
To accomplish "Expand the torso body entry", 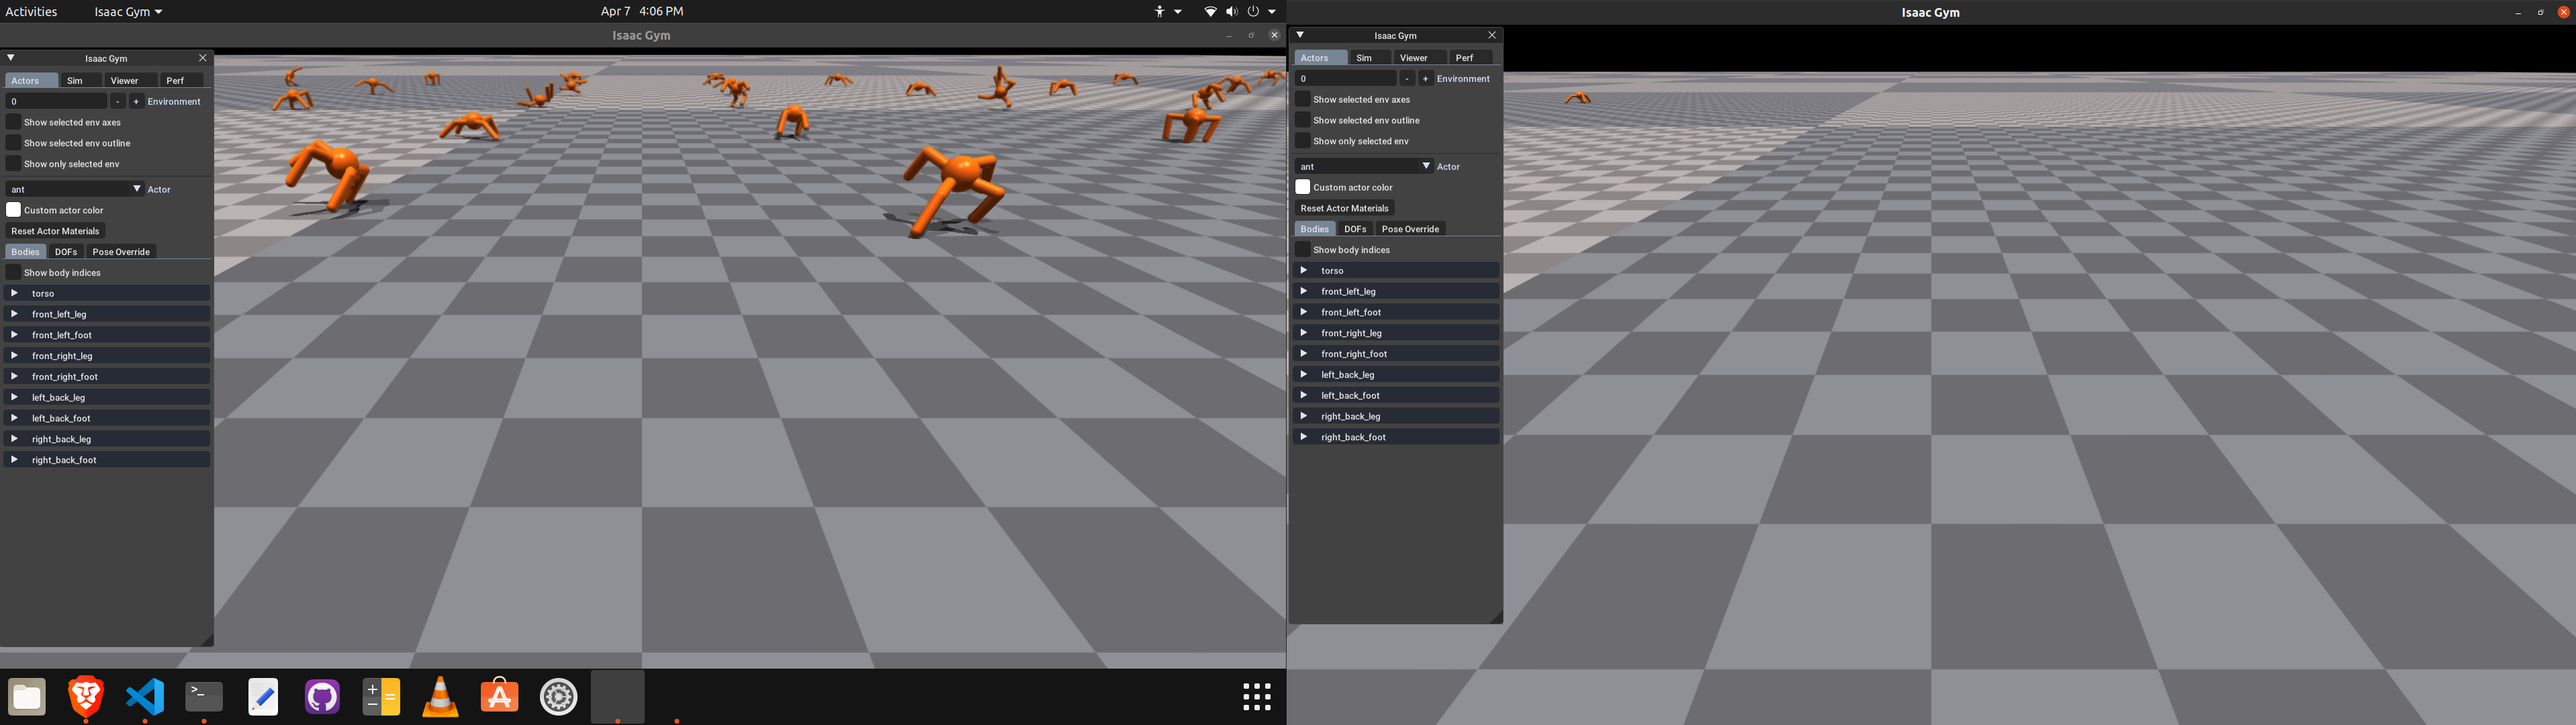I will click(14, 292).
